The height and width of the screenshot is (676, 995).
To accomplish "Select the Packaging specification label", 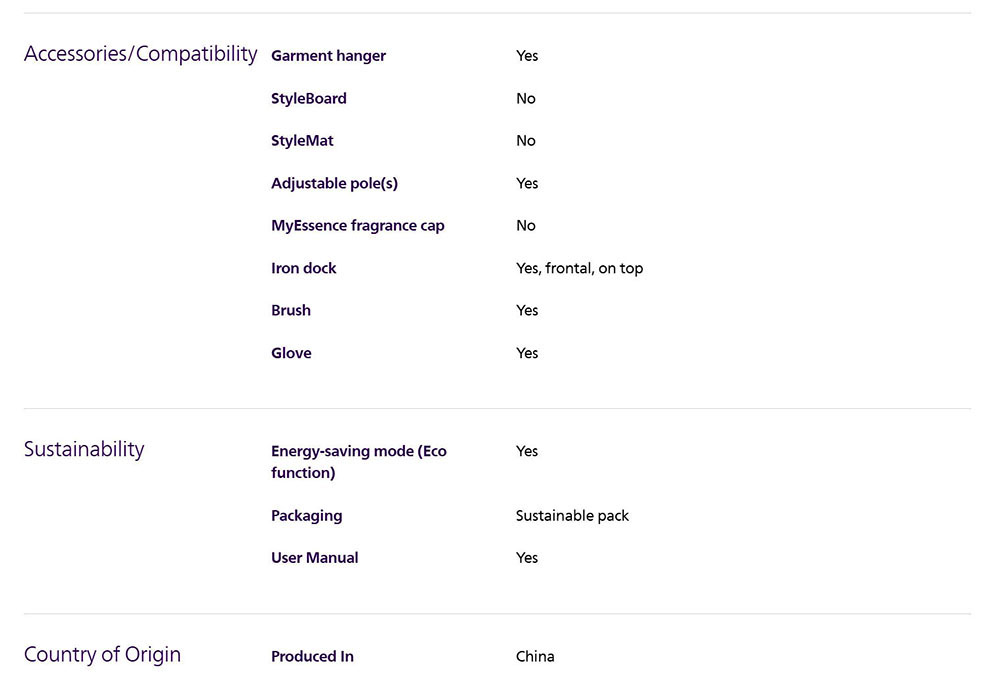I will pos(306,516).
